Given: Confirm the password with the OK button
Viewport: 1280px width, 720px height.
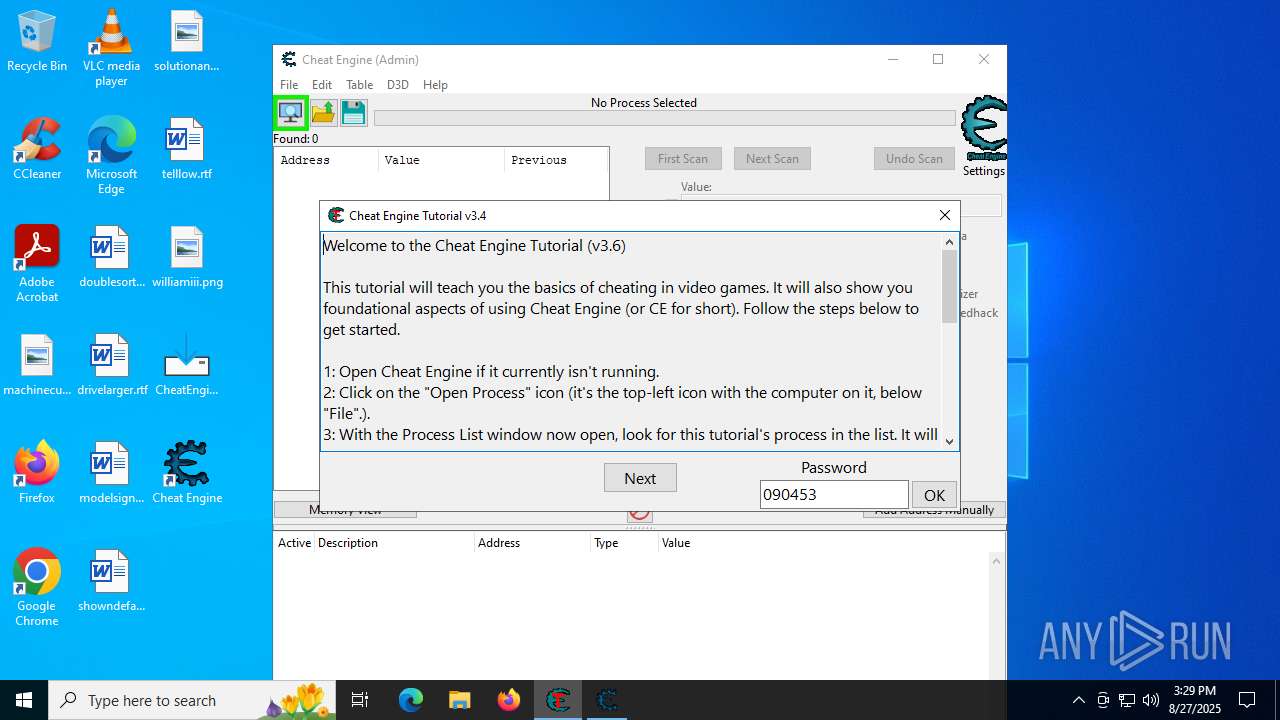Looking at the screenshot, I should pyautogui.click(x=934, y=495).
